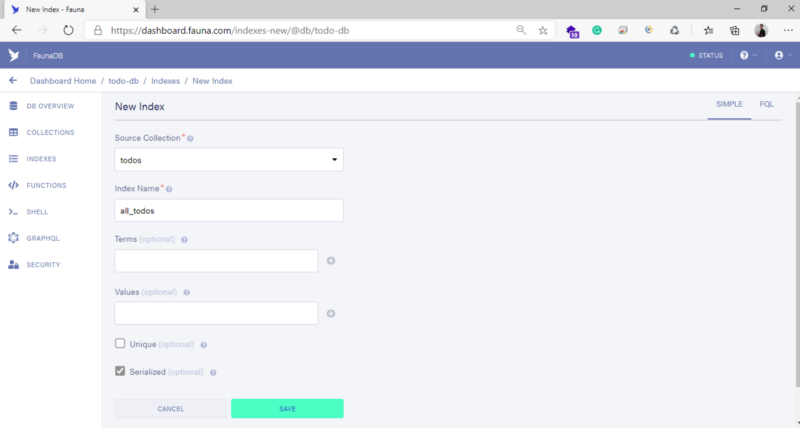Open FUNCTIONS in sidebar

pyautogui.click(x=46, y=186)
